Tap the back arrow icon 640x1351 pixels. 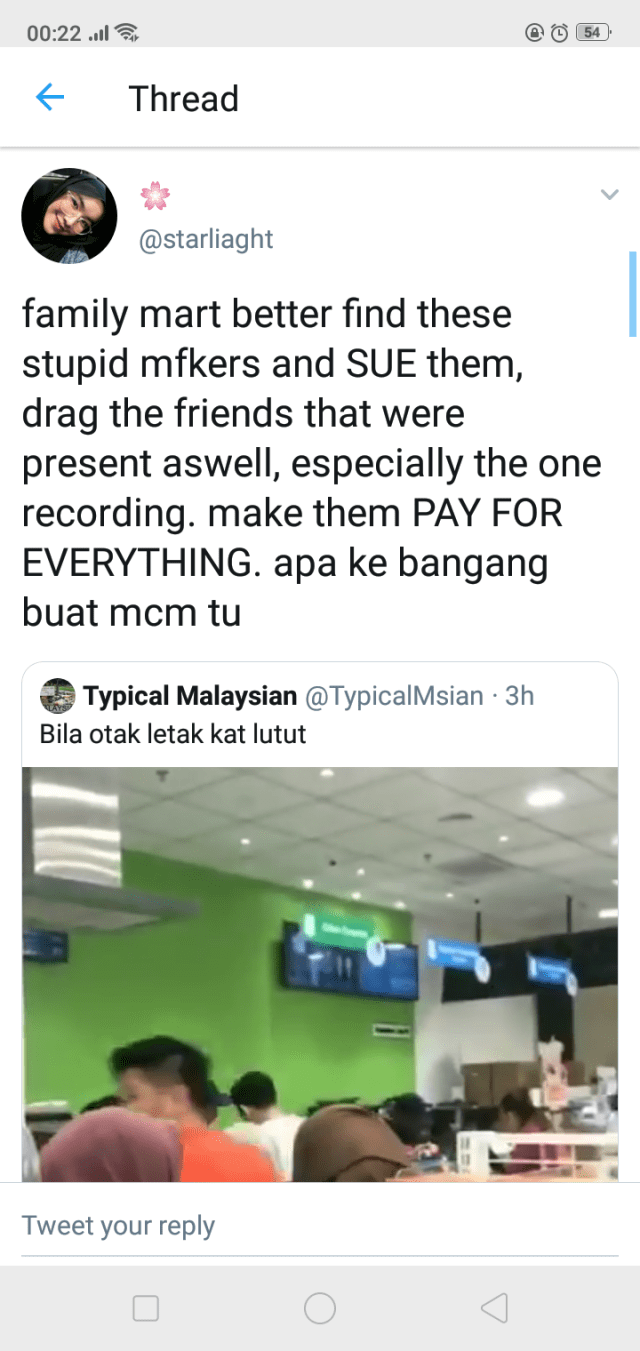pyautogui.click(x=49, y=98)
